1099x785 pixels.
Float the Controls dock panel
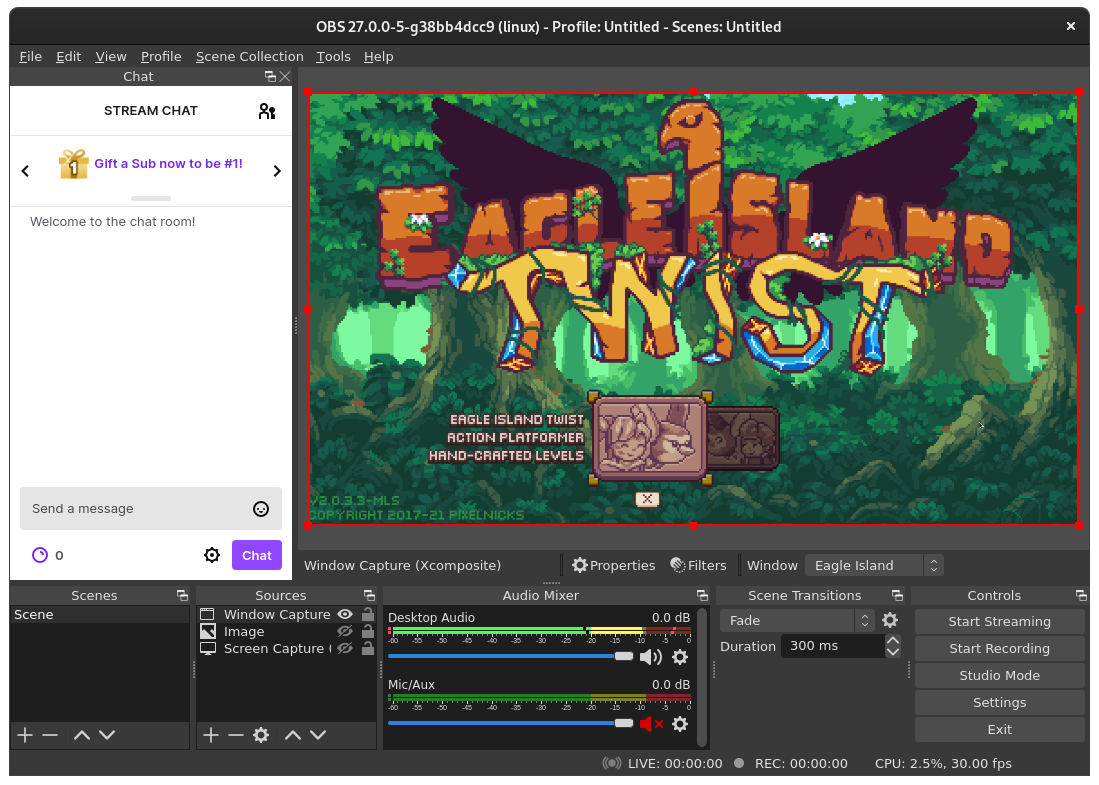tap(1081, 595)
